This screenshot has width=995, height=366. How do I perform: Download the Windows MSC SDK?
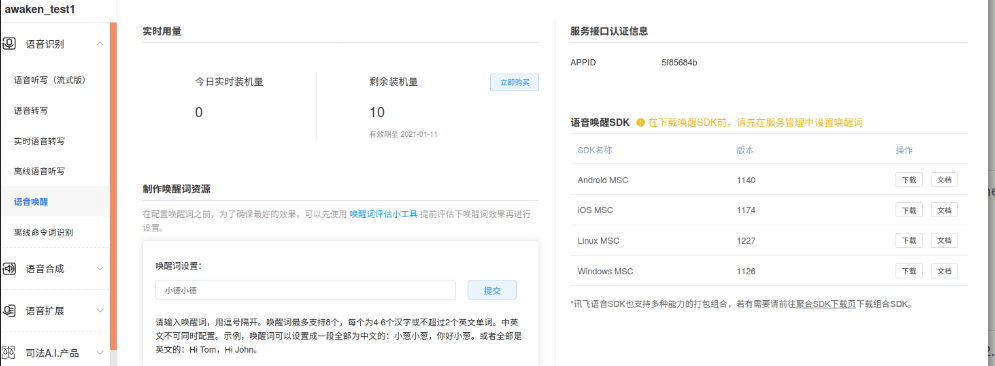tap(909, 271)
